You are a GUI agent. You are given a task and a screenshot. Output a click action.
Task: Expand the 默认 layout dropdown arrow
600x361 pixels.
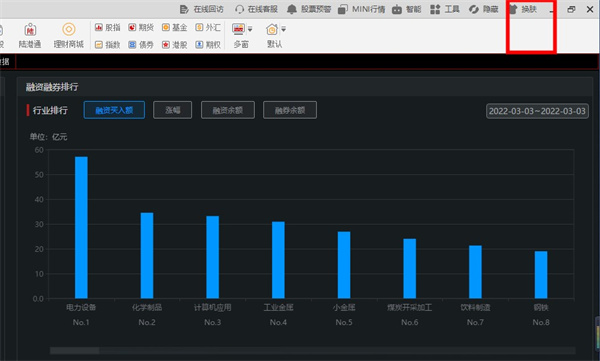pos(284,29)
